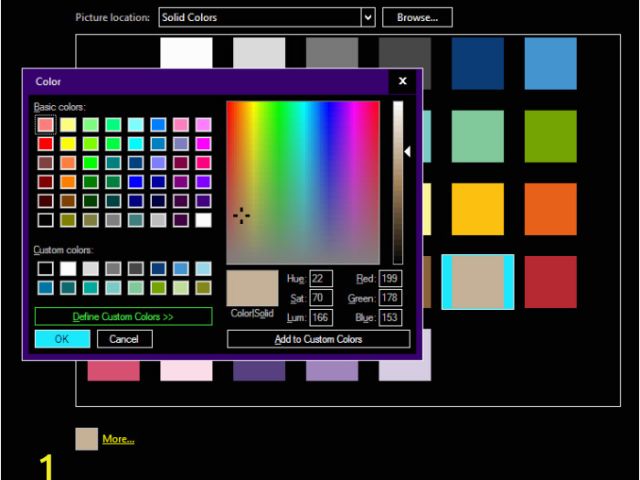Focus the Hue input field
The image size is (640, 480).
321,278
